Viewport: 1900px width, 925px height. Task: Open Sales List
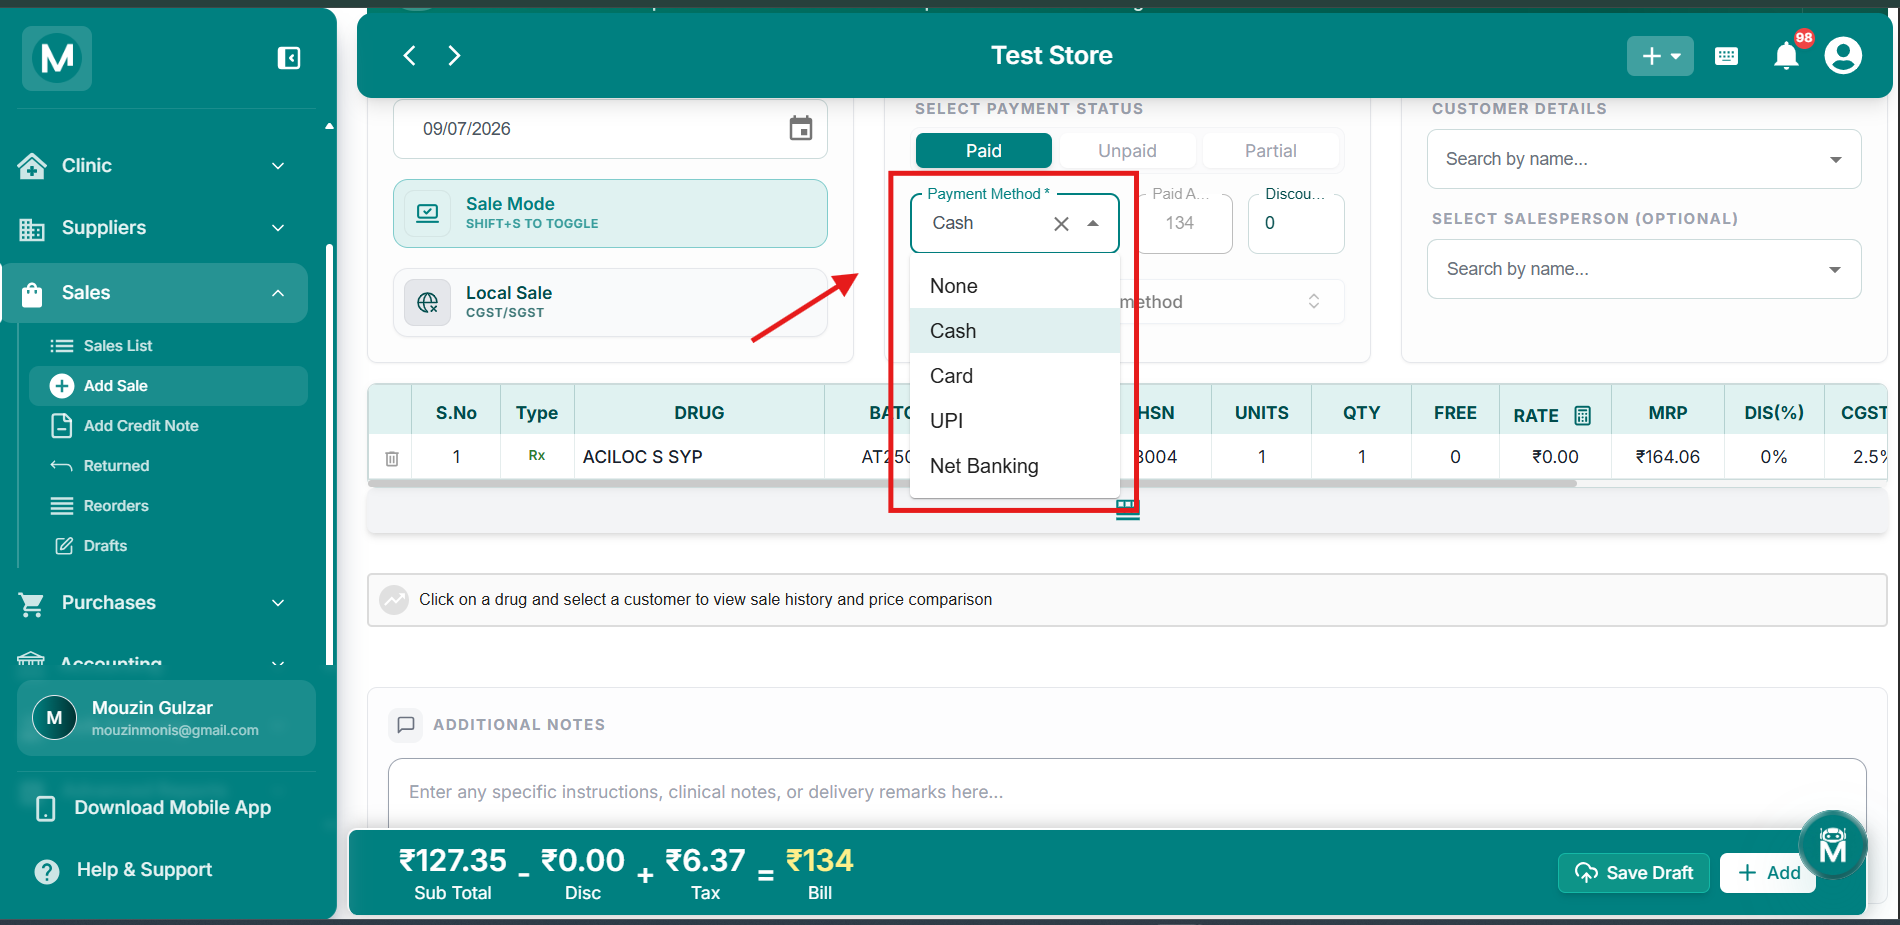click(x=118, y=346)
